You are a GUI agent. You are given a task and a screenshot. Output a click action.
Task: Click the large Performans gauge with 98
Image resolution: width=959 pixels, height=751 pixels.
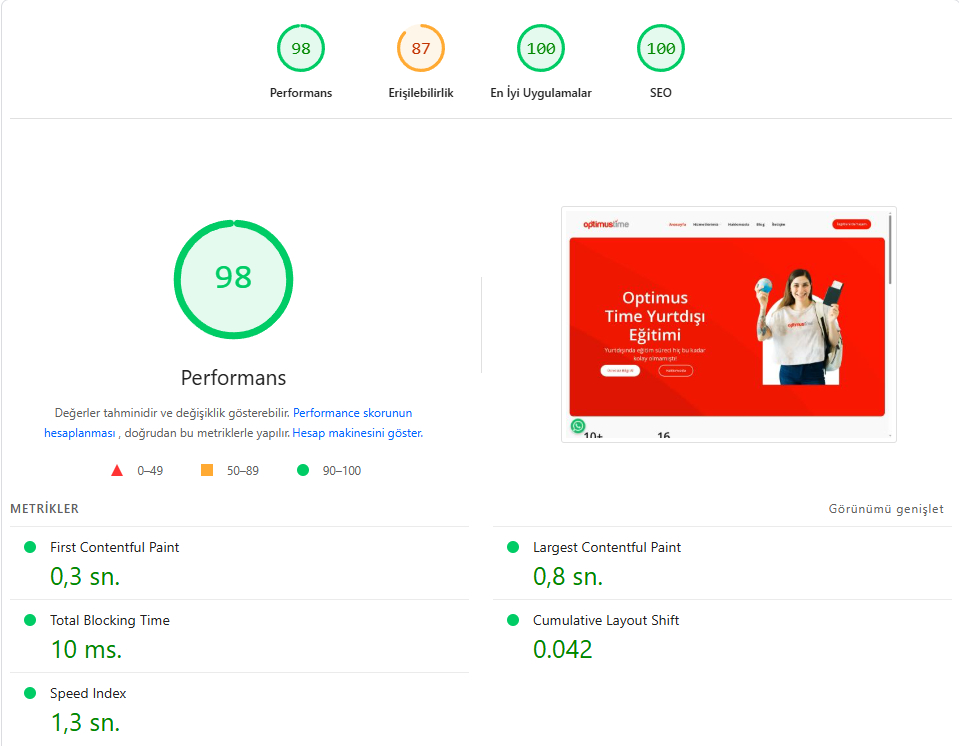coord(233,279)
